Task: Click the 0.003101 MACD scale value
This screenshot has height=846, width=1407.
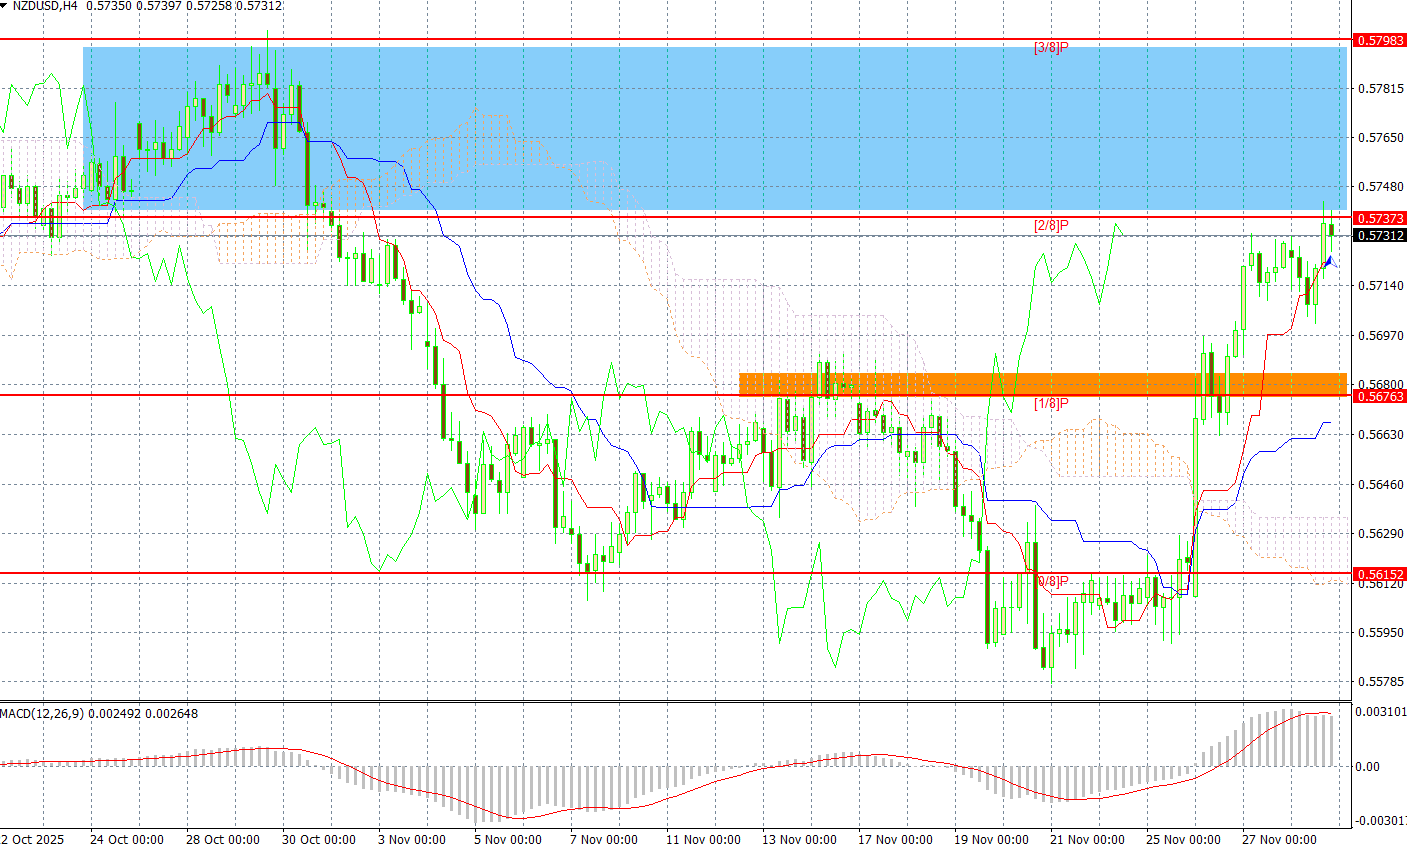Action: (x=1381, y=712)
